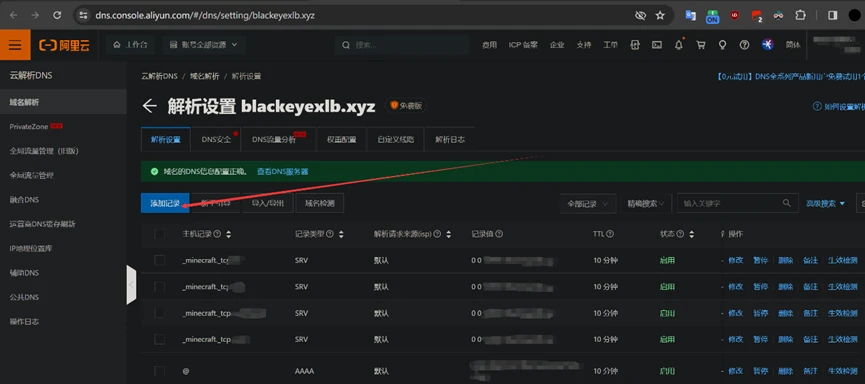Open the browser extensions puzzle icon

tap(800, 15)
